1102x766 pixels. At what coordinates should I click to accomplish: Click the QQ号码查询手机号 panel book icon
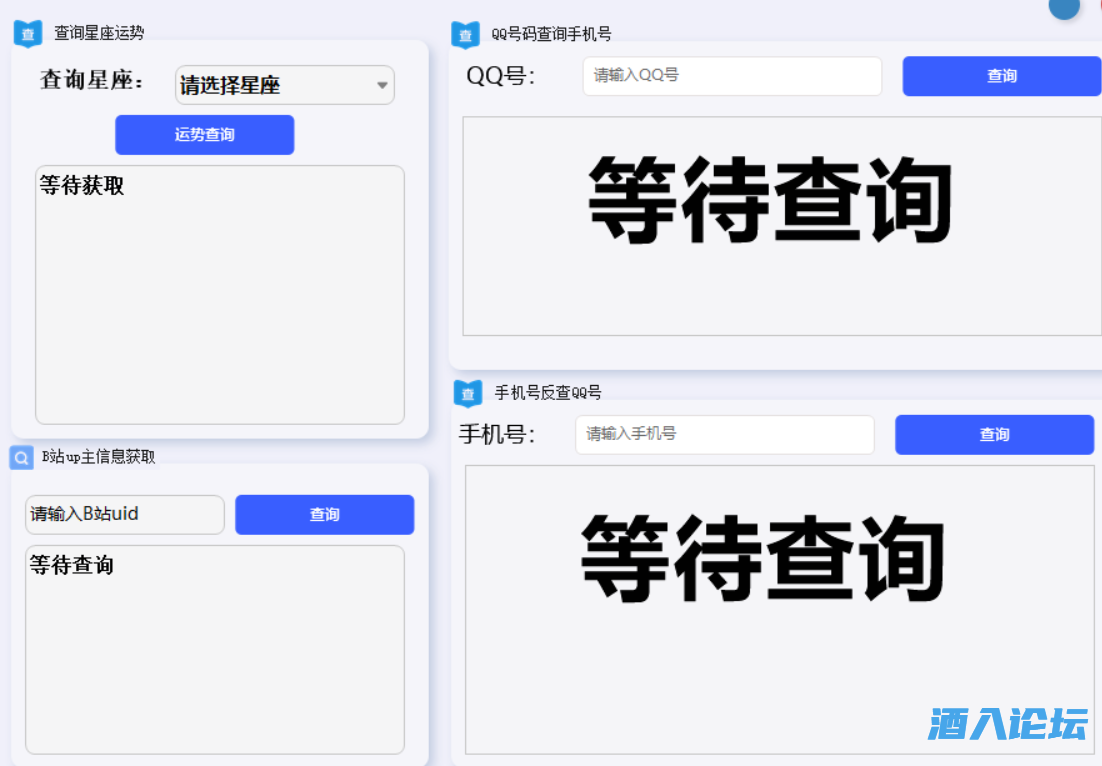click(465, 33)
